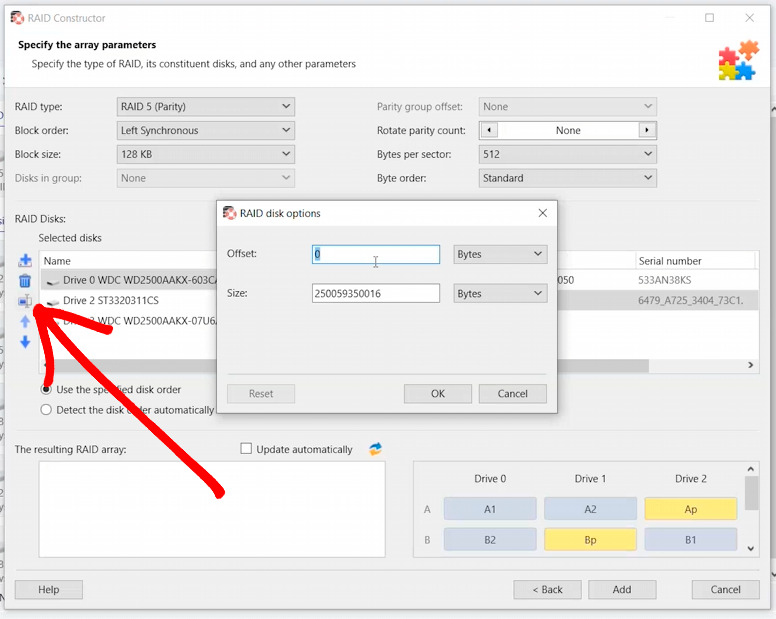Click the Offset input field
The width and height of the screenshot is (776, 619).
pyautogui.click(x=376, y=254)
